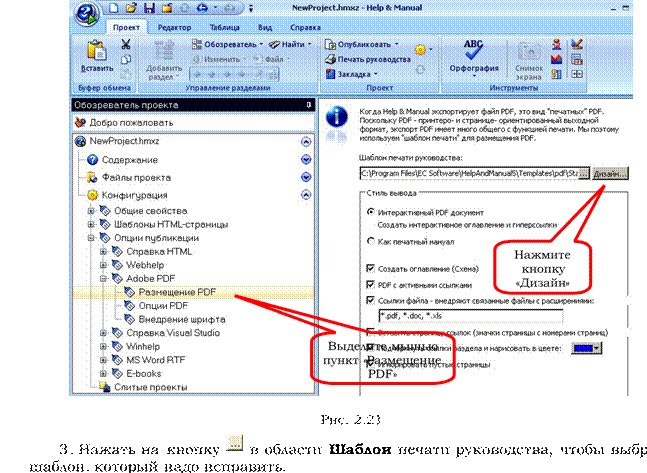Expand the Winhelp tree node
This screenshot has width=647, height=473.
tap(103, 347)
